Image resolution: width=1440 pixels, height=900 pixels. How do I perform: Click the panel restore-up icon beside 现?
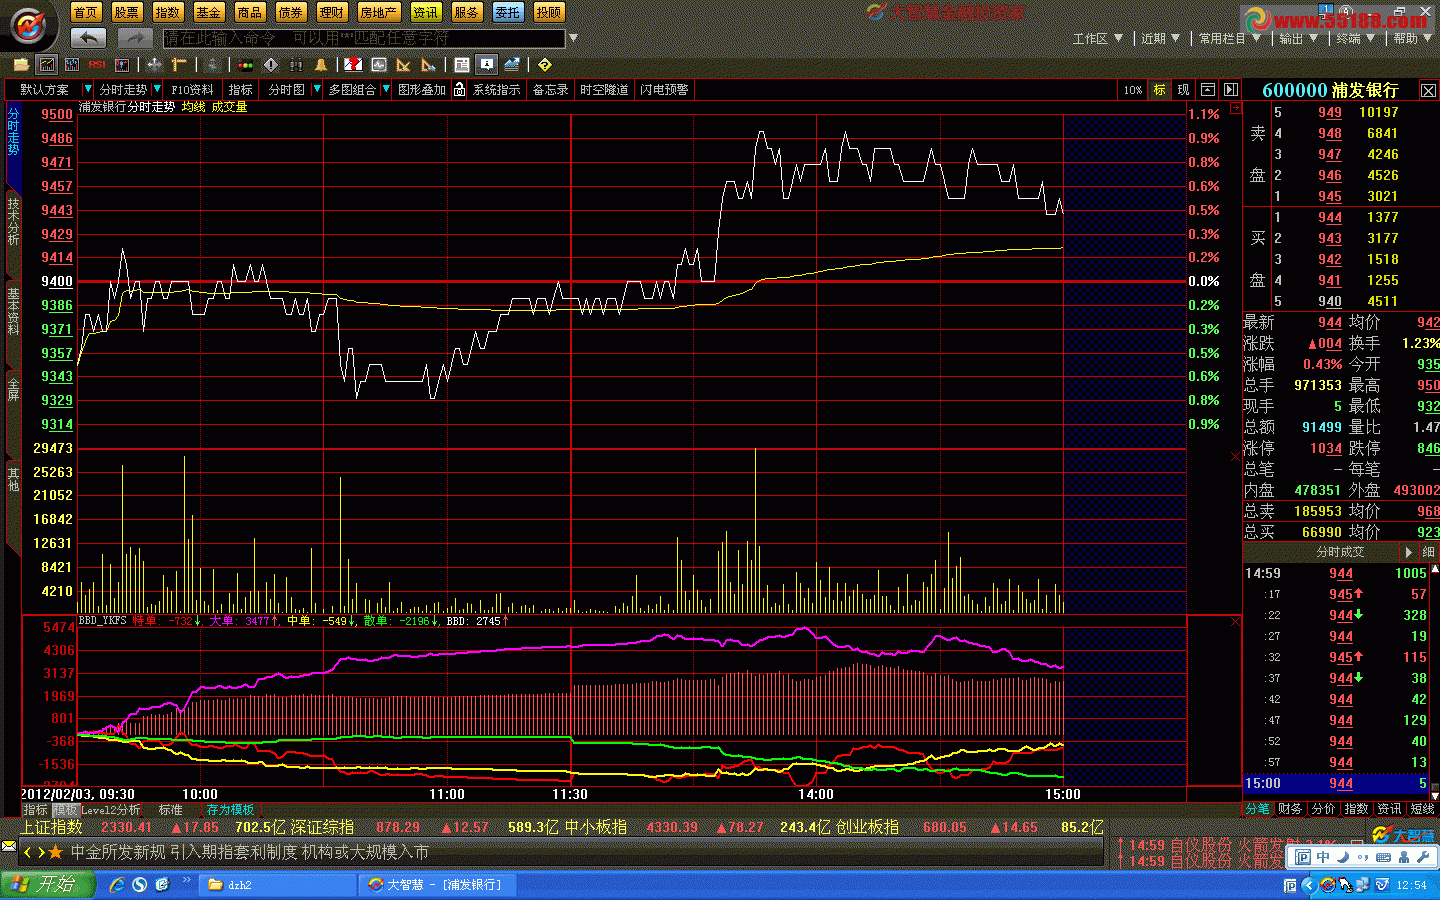(x=1208, y=89)
